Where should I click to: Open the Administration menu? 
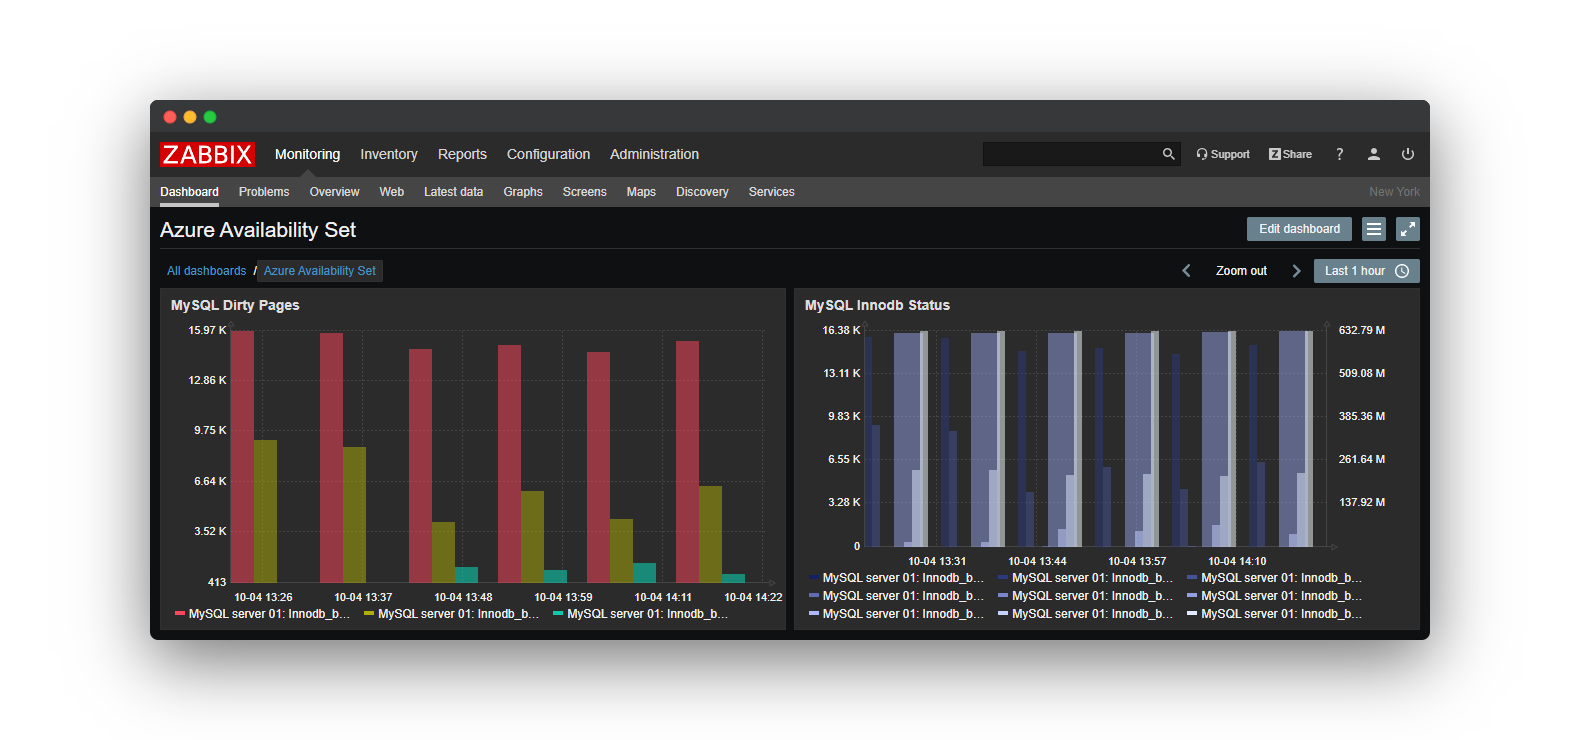pyautogui.click(x=654, y=154)
